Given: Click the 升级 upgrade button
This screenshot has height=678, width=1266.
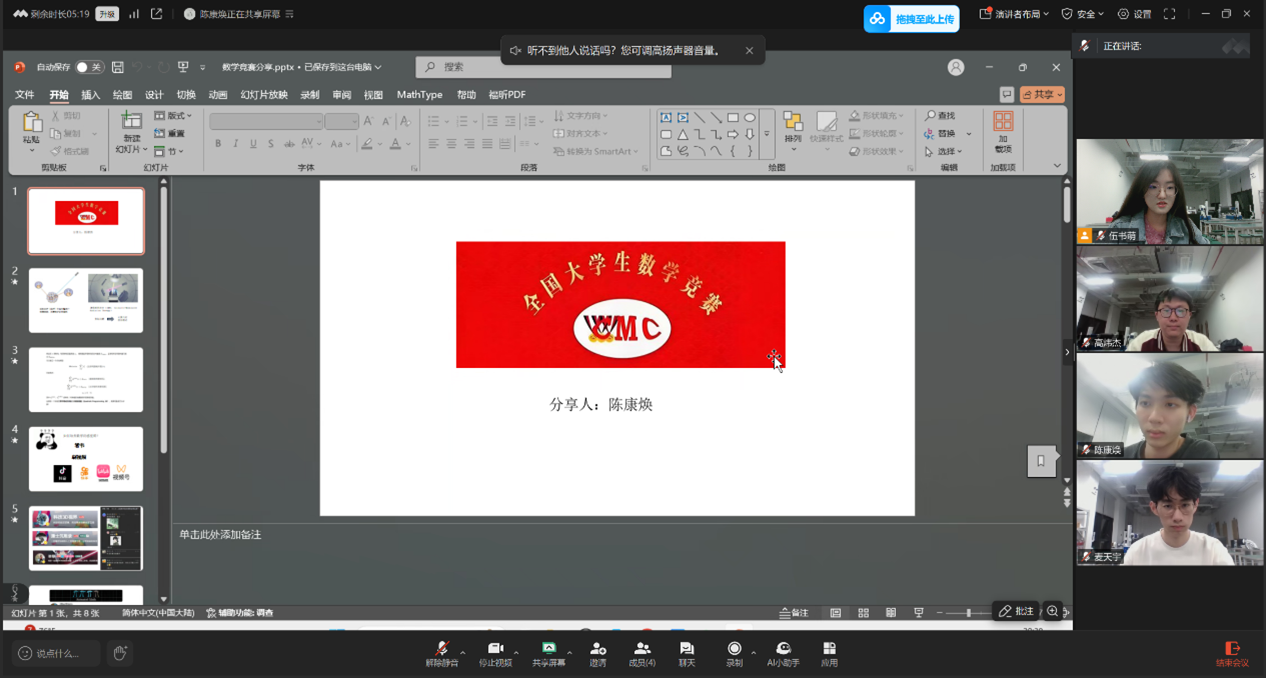Looking at the screenshot, I should pyautogui.click(x=106, y=14).
